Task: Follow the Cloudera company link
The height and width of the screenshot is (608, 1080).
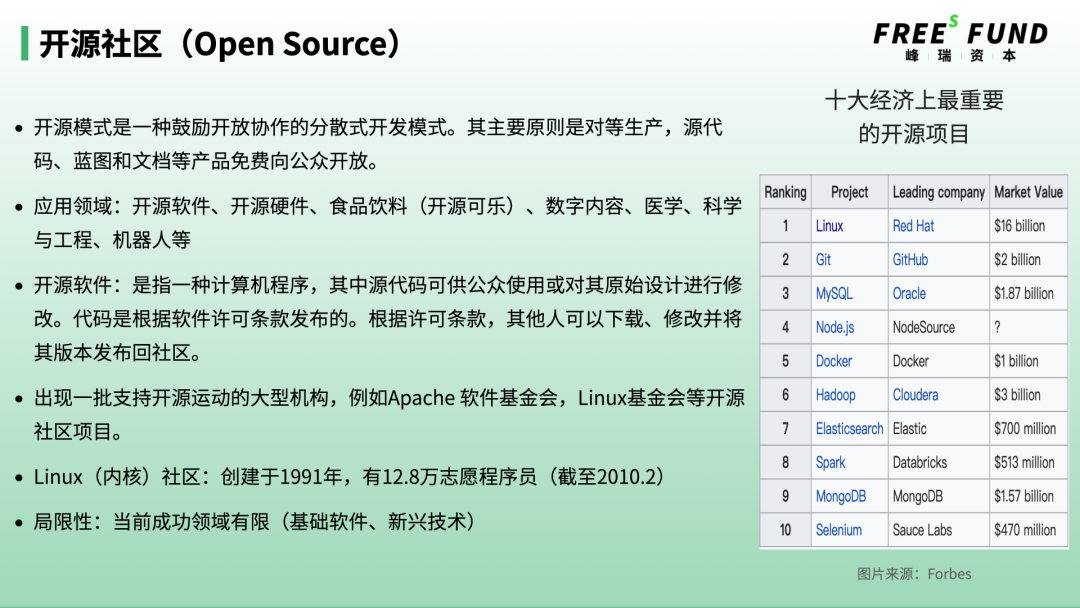Action: [915, 395]
